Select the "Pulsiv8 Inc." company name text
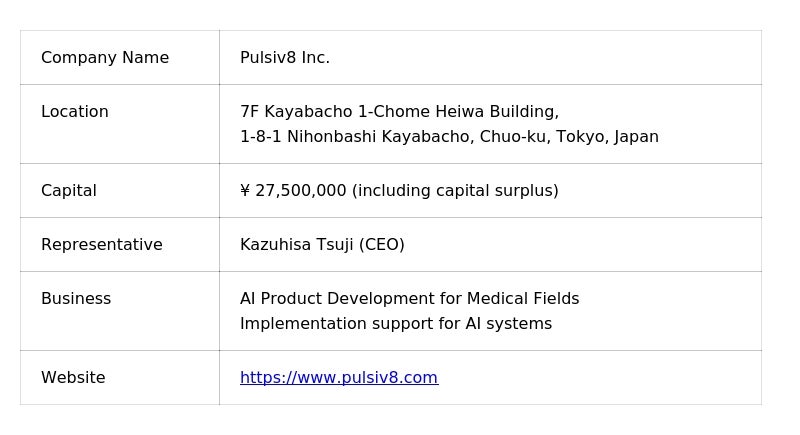The image size is (800, 435). [285, 58]
